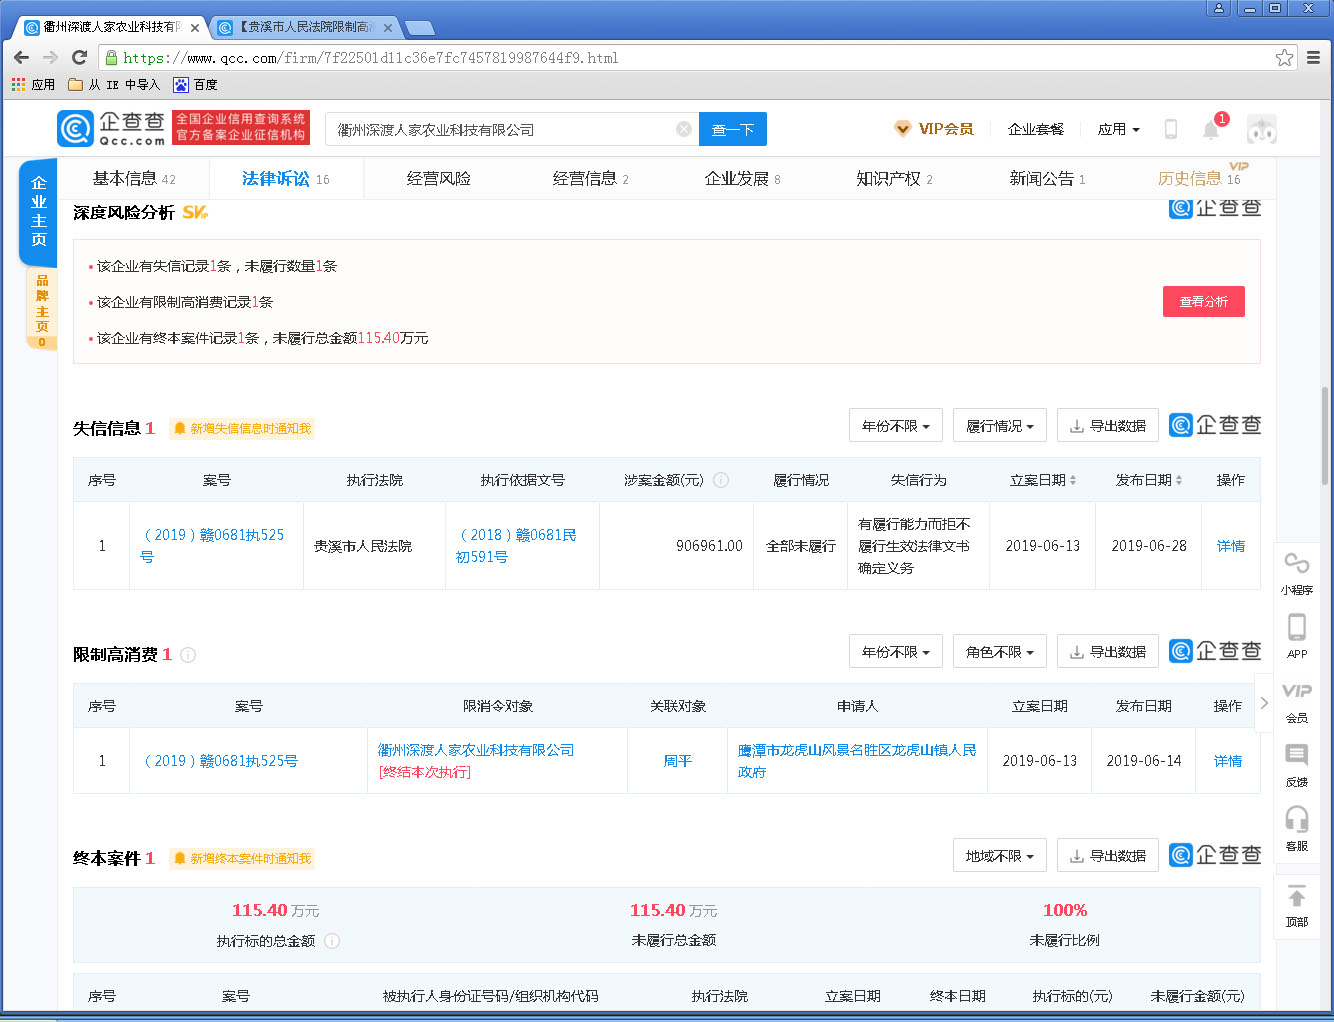Switch to 贵溪市人民法院 browser tab

305,28
